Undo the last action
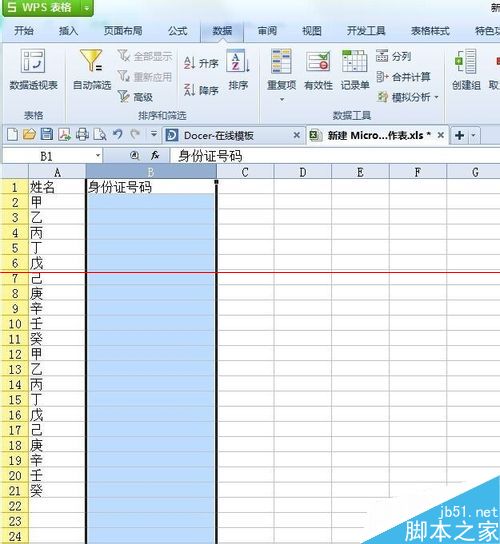Viewport: 500px width, 544px height. (118, 135)
